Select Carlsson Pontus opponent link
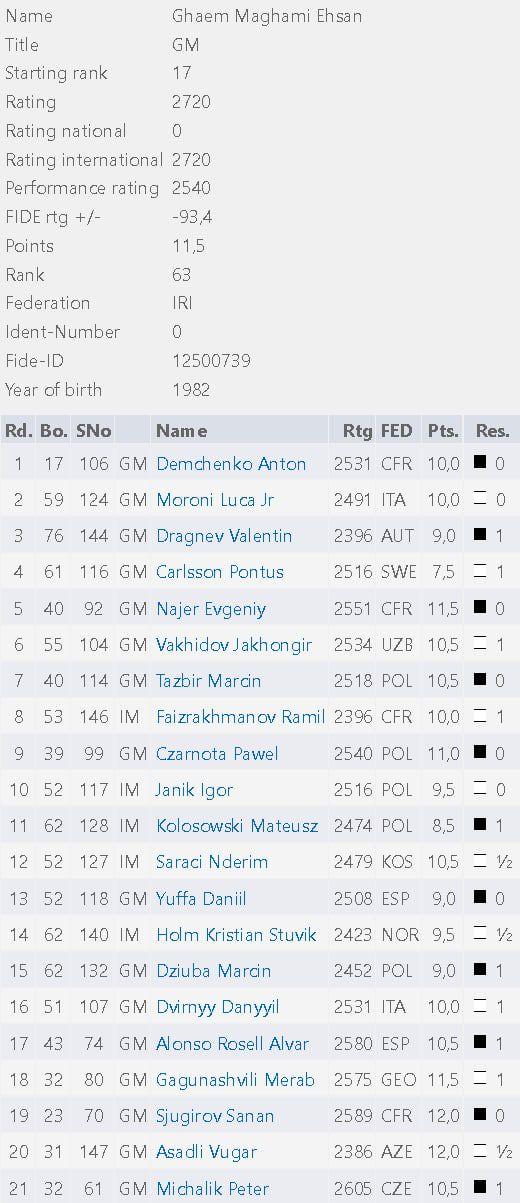This screenshot has width=520, height=1203. (x=220, y=572)
